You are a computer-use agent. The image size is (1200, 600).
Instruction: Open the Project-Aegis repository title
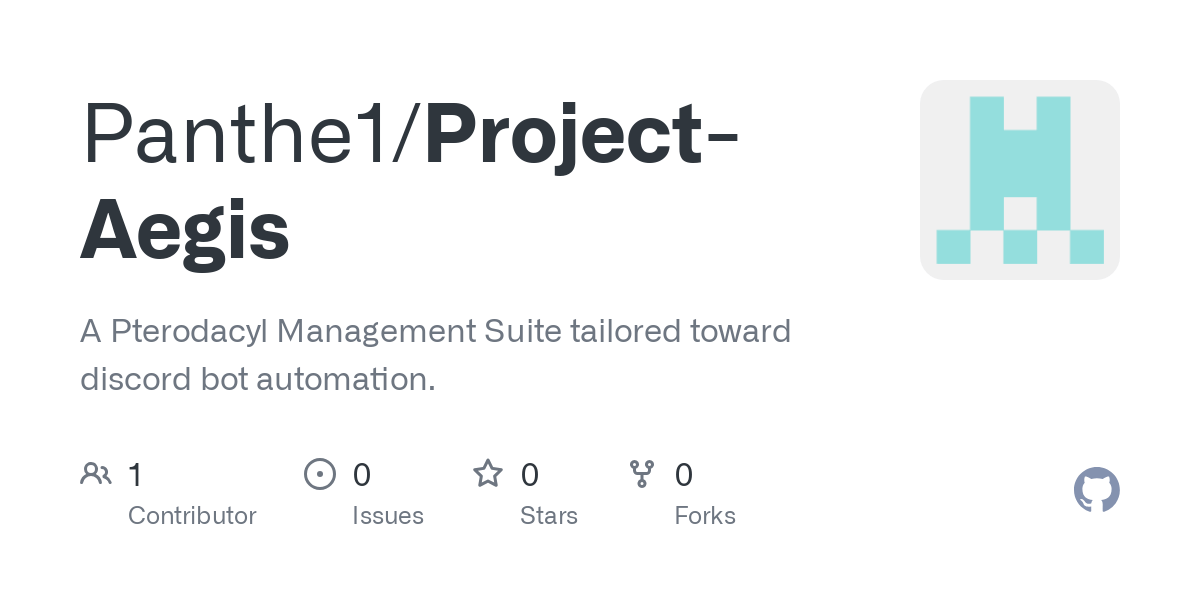(x=410, y=182)
